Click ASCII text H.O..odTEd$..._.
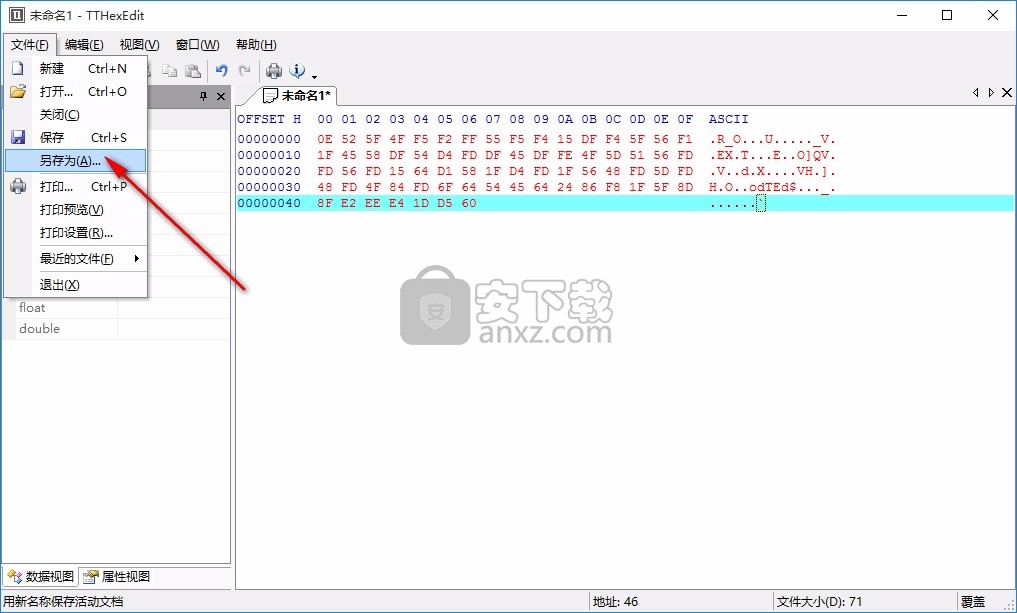Image resolution: width=1017 pixels, height=613 pixels. [772, 187]
